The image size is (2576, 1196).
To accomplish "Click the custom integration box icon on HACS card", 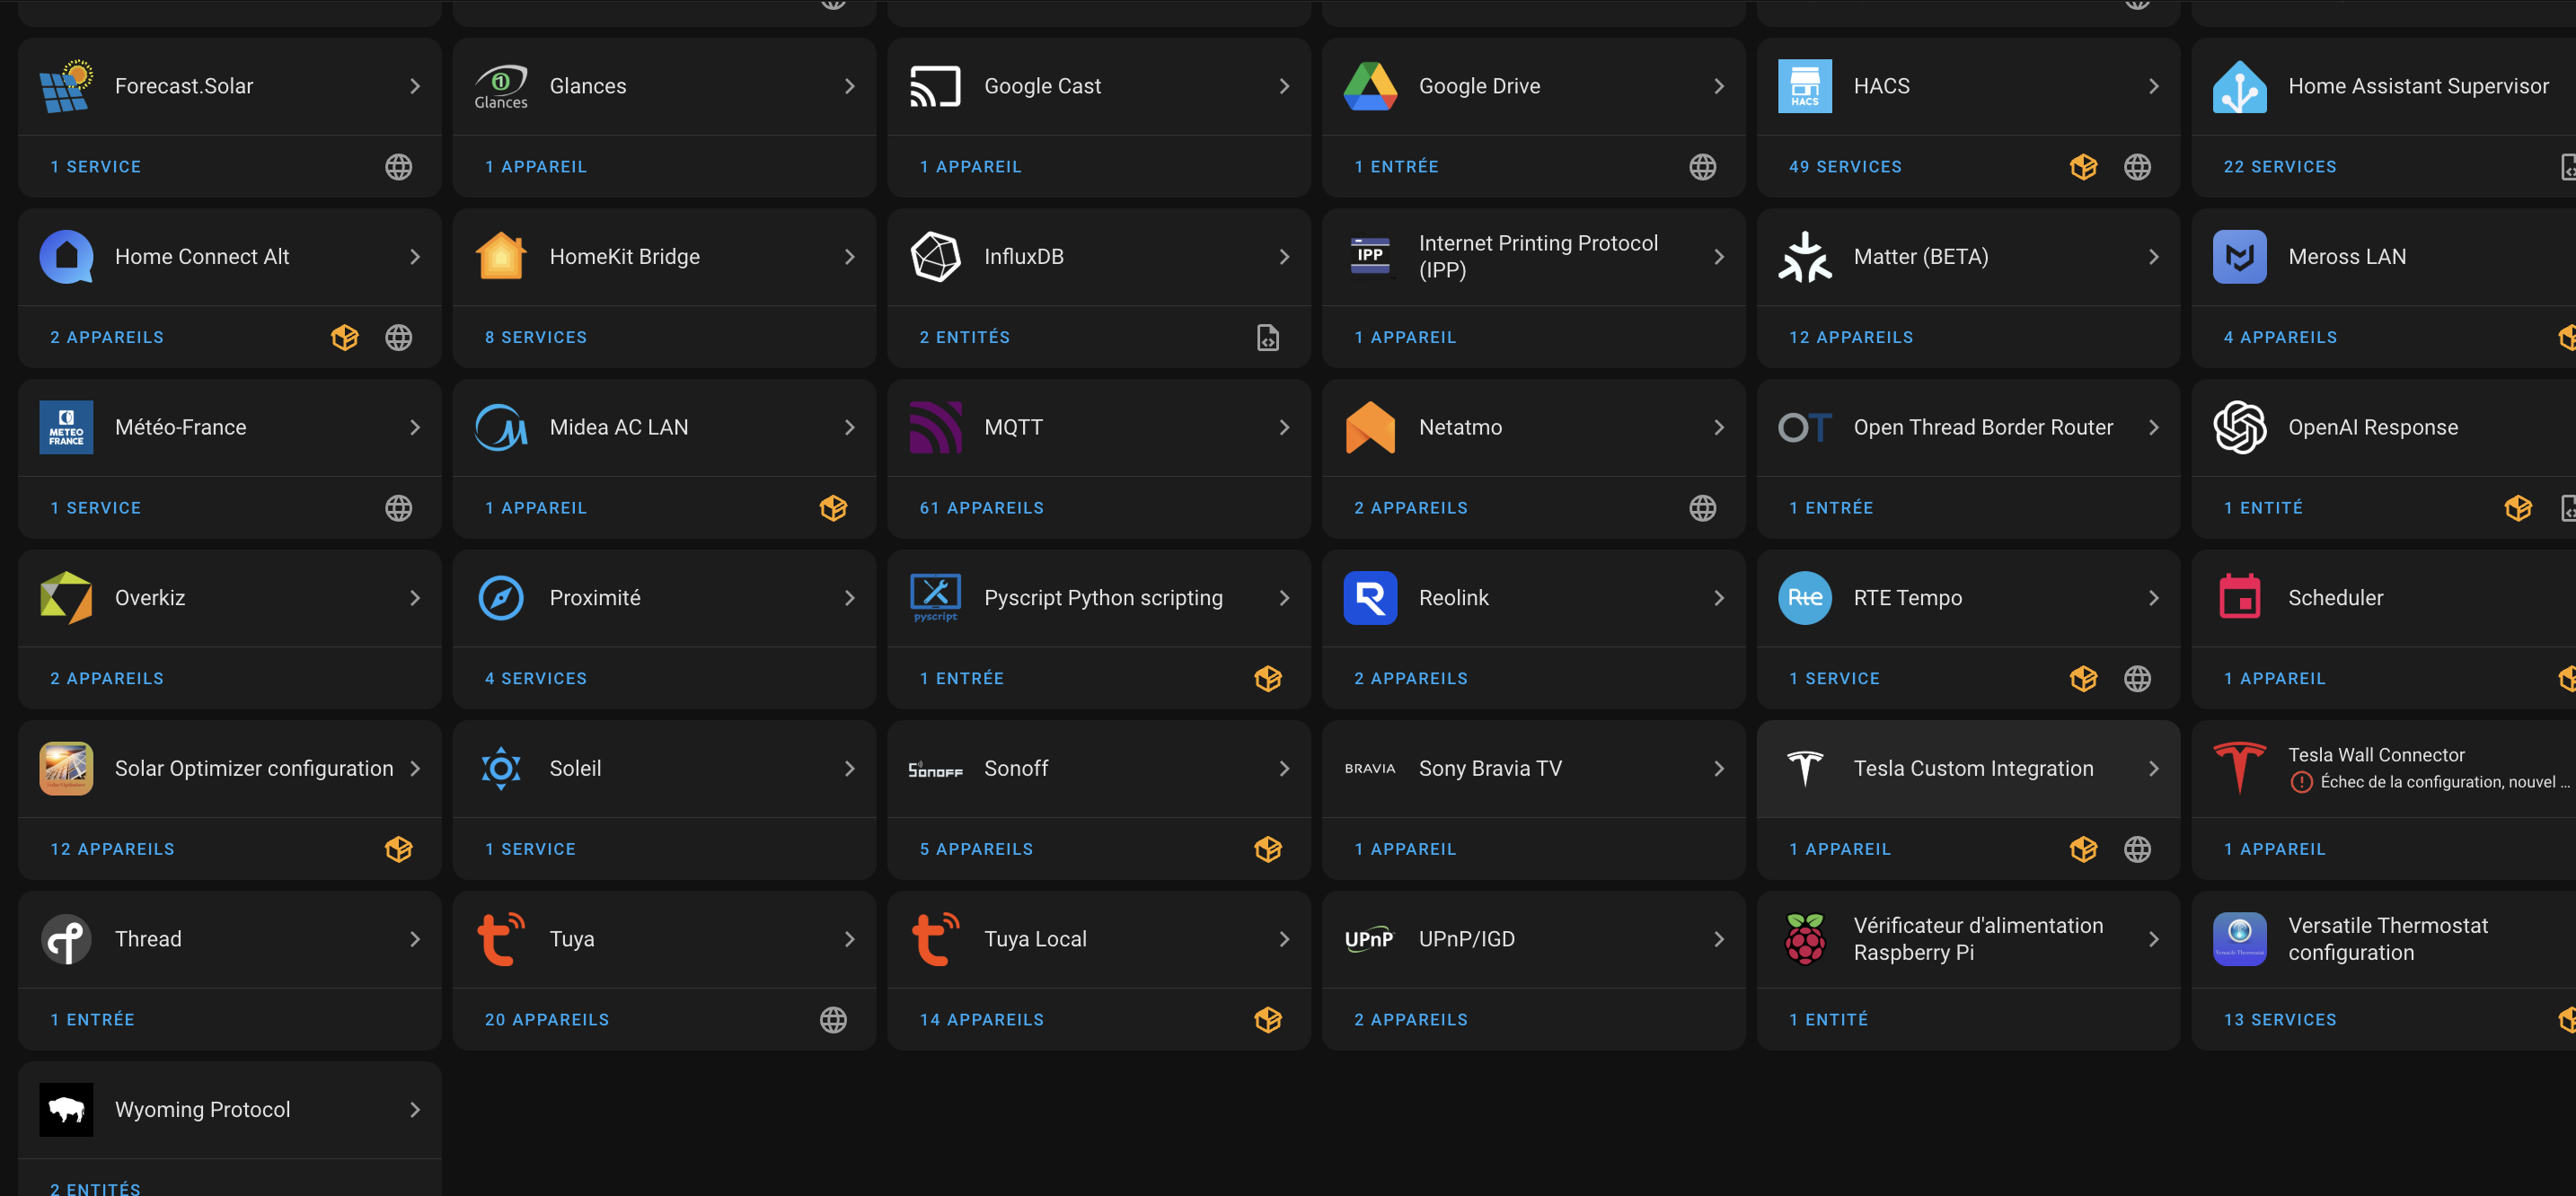I will point(2083,167).
